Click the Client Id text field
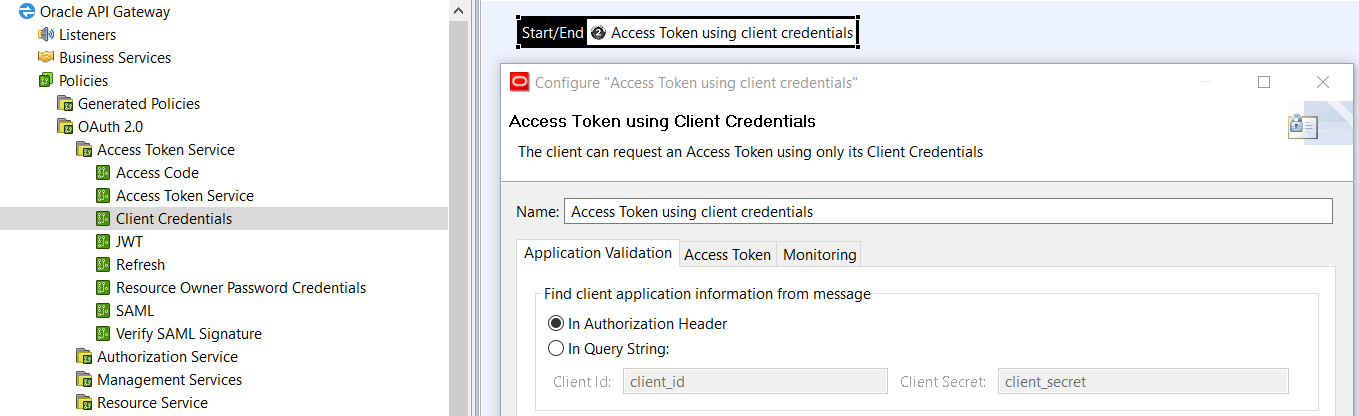The height and width of the screenshot is (416, 1359). pos(755,382)
